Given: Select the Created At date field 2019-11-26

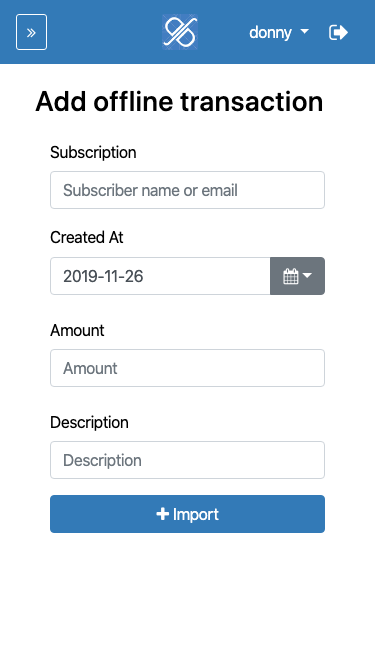Looking at the screenshot, I should [x=160, y=276].
